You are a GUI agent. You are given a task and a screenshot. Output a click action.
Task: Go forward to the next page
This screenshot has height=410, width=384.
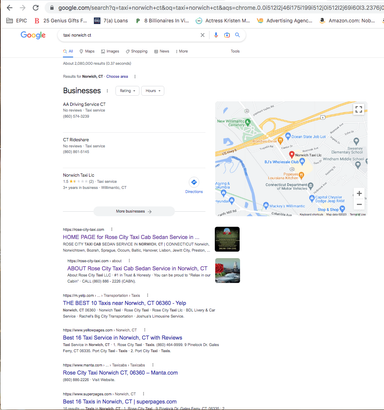pyautogui.click(x=22, y=8)
